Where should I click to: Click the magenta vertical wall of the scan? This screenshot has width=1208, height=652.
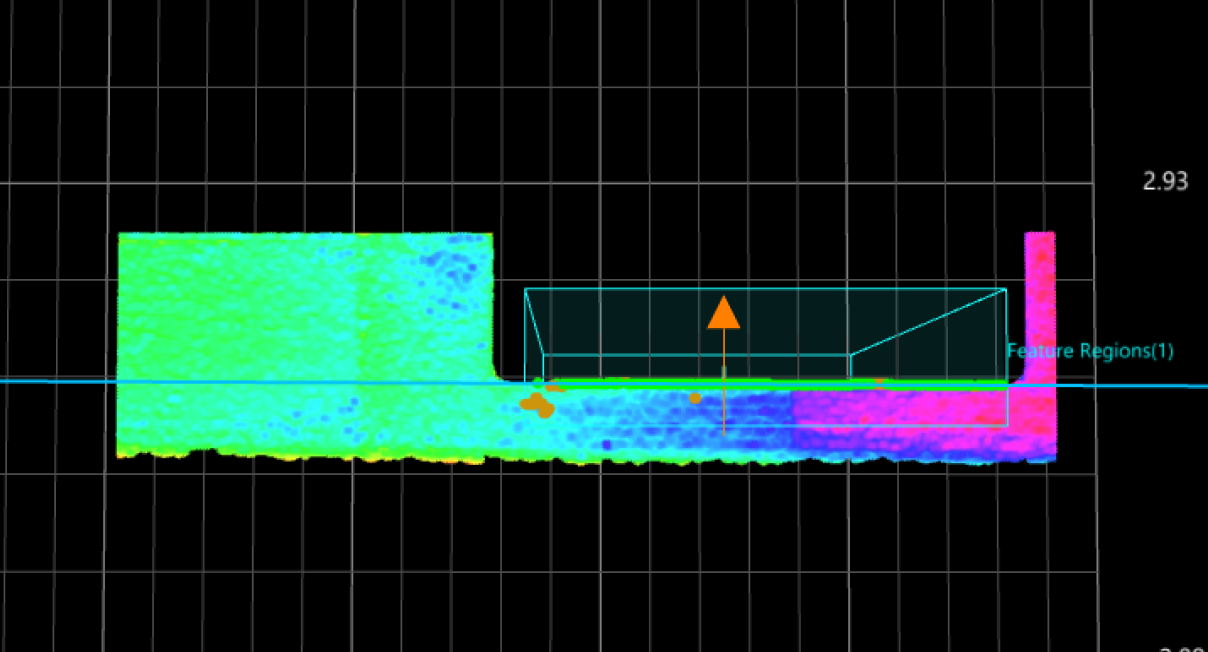1040,307
